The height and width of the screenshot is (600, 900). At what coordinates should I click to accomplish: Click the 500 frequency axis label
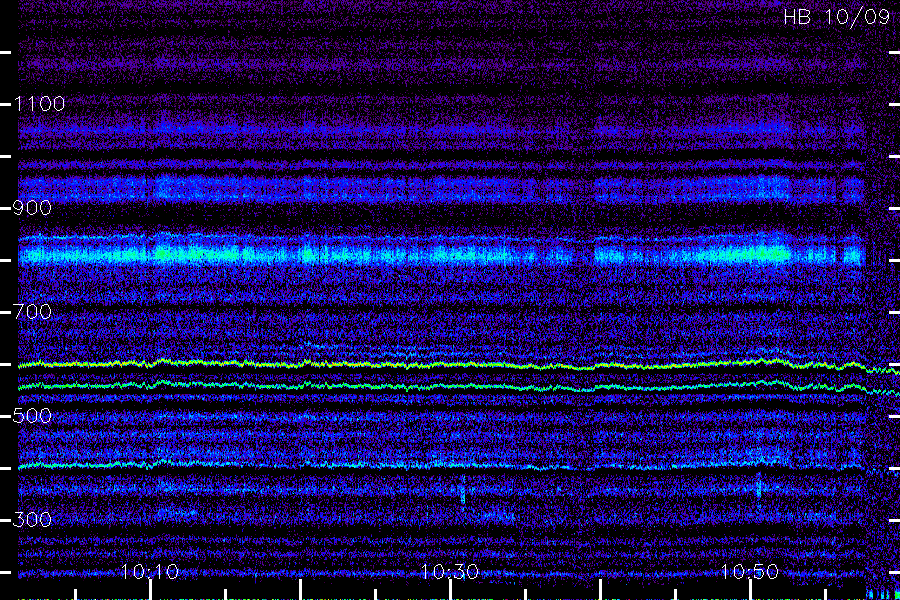click(32, 416)
